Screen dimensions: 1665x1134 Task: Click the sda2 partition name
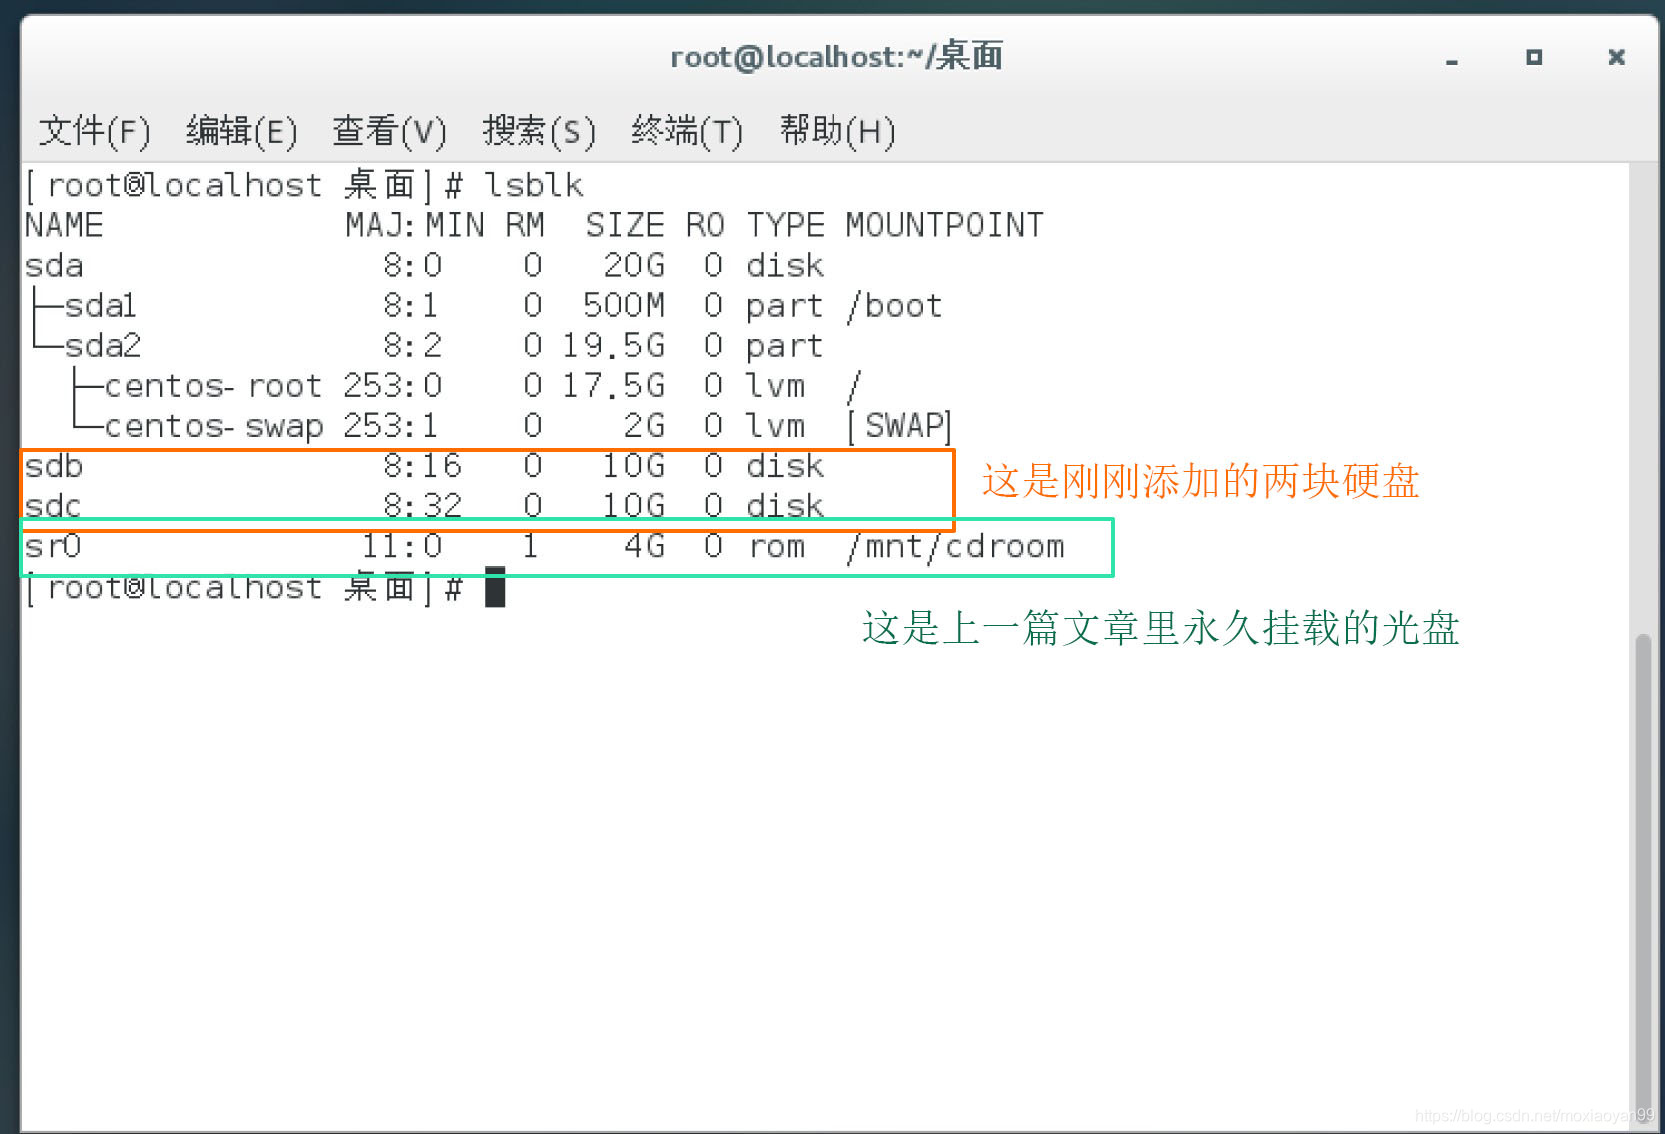[x=103, y=346]
